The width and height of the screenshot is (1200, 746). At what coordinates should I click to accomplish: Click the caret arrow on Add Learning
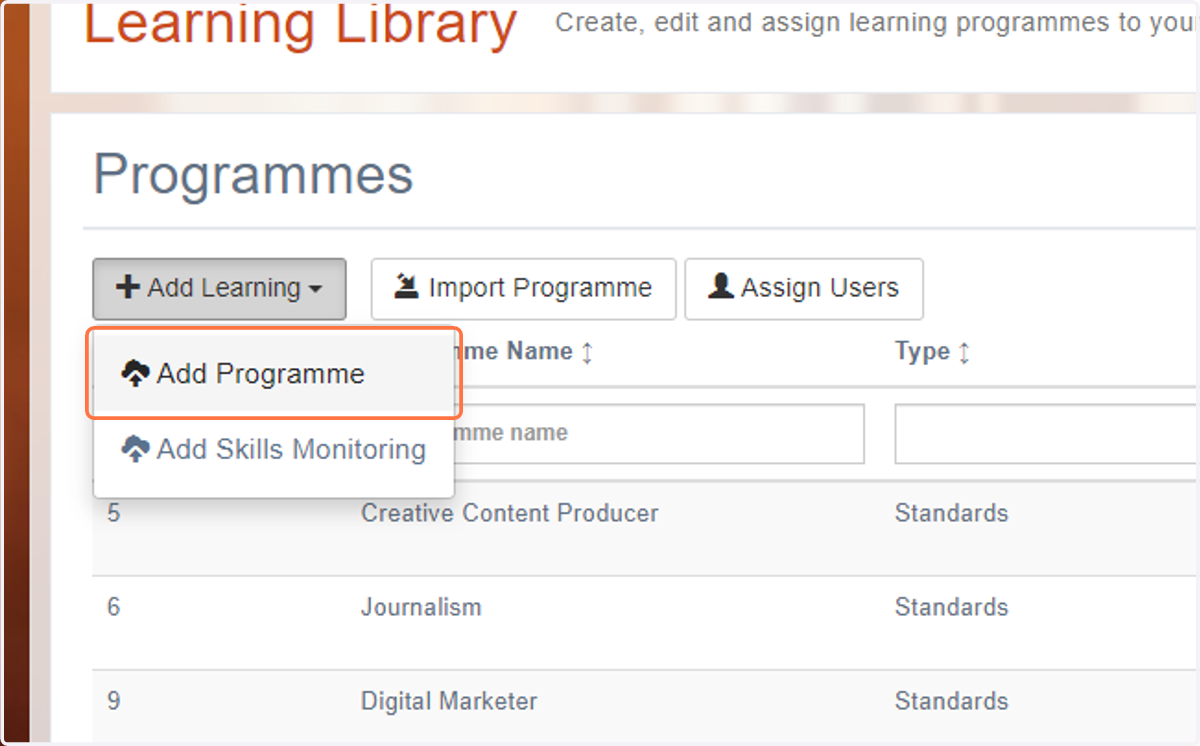(x=315, y=290)
